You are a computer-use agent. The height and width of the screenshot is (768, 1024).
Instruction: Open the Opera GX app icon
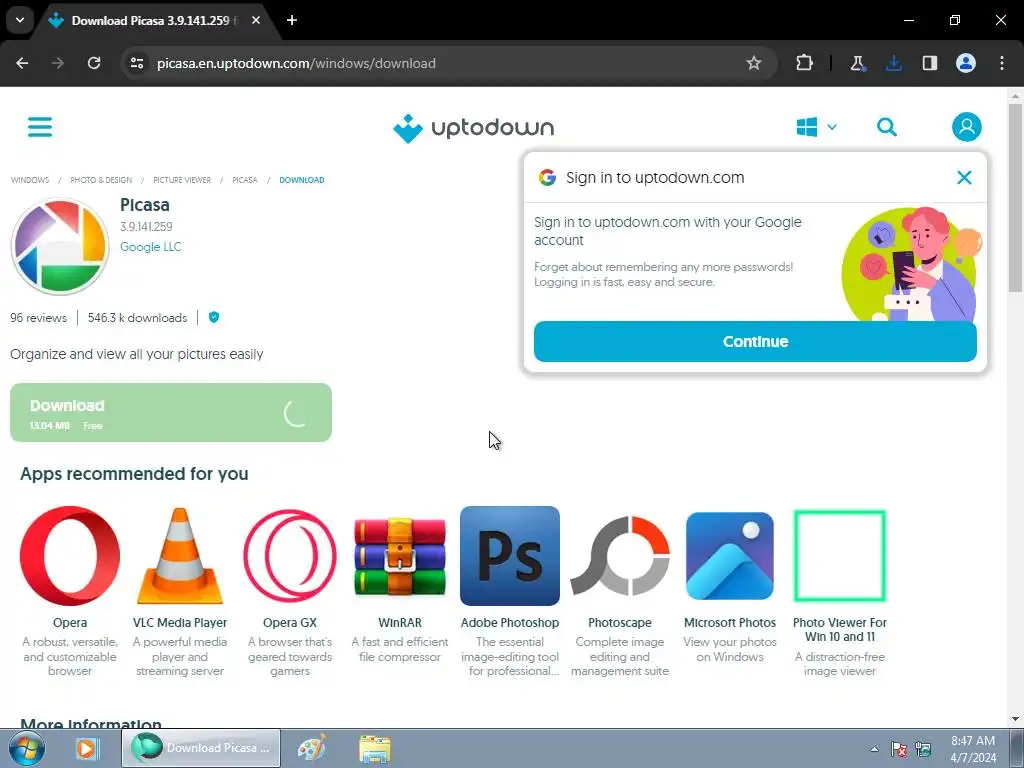pyautogui.click(x=290, y=556)
